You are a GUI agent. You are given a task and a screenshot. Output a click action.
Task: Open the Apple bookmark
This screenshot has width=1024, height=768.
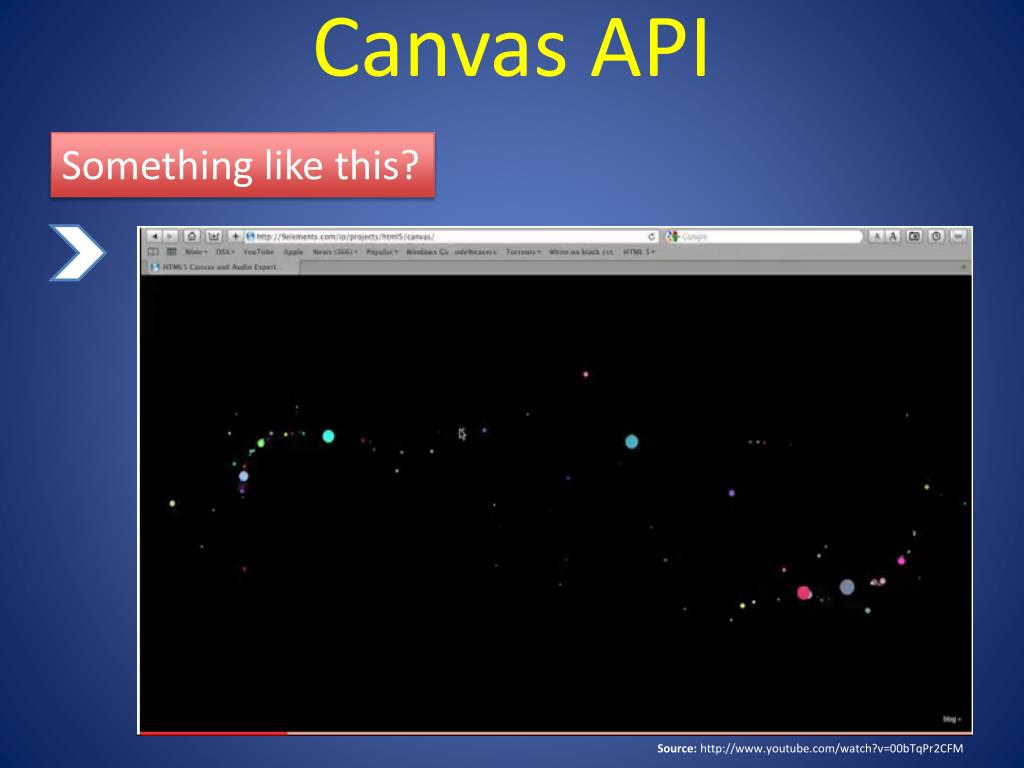coord(293,252)
